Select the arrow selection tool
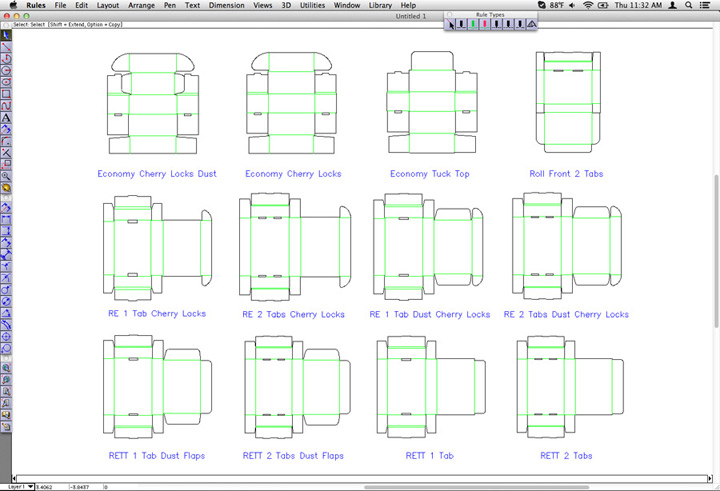720x491 pixels. [6, 35]
